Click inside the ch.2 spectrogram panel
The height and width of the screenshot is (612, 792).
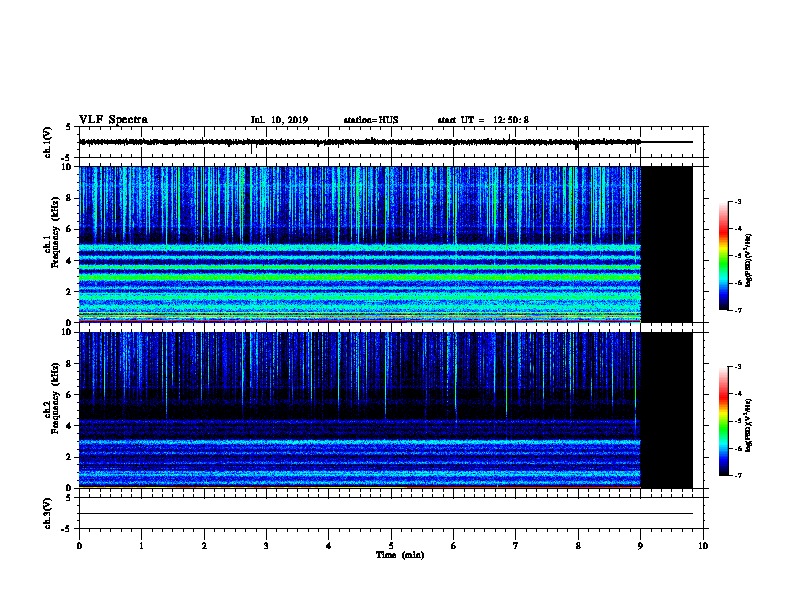pyautogui.click(x=360, y=410)
